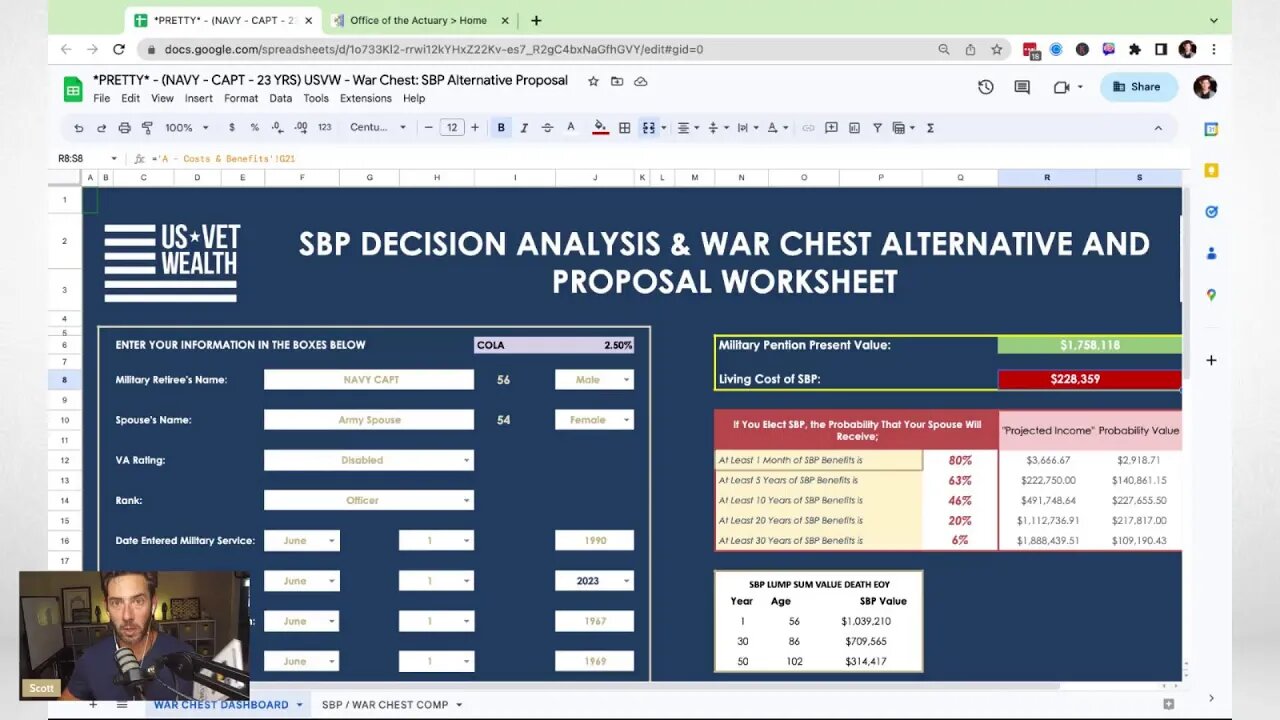This screenshot has width=1280, height=720.
Task: Activate the paint format tool
Action: click(x=147, y=128)
